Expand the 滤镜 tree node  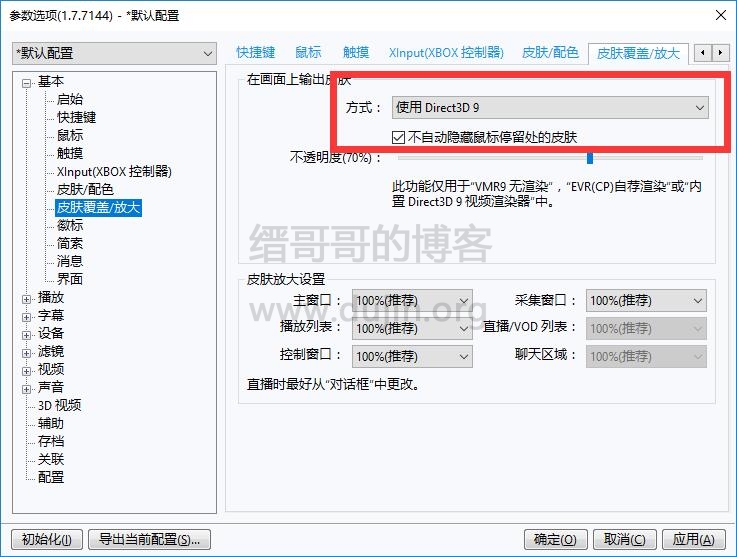27,353
